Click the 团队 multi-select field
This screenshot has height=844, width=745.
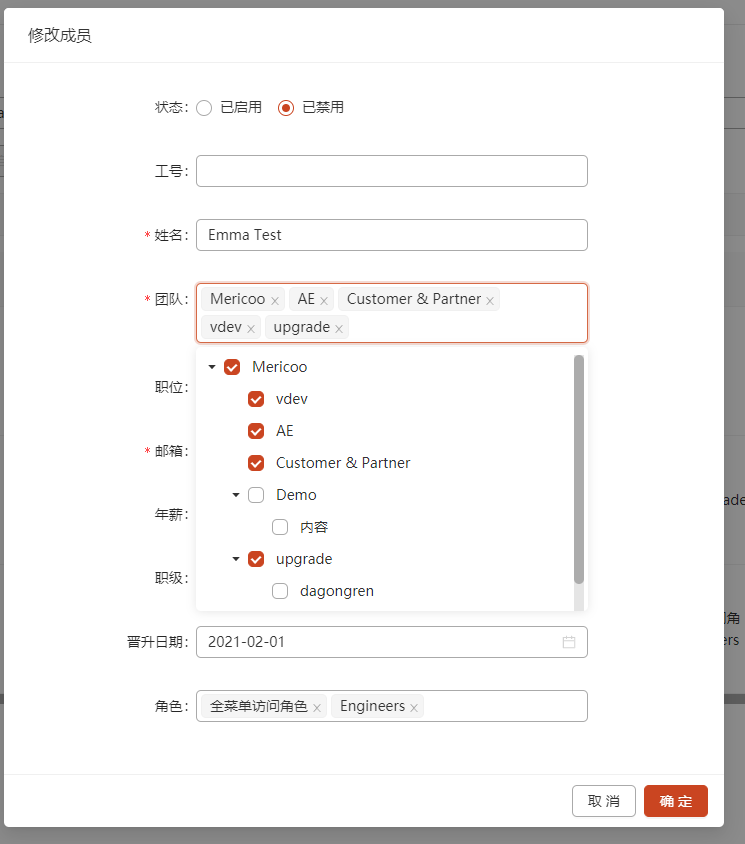point(392,313)
